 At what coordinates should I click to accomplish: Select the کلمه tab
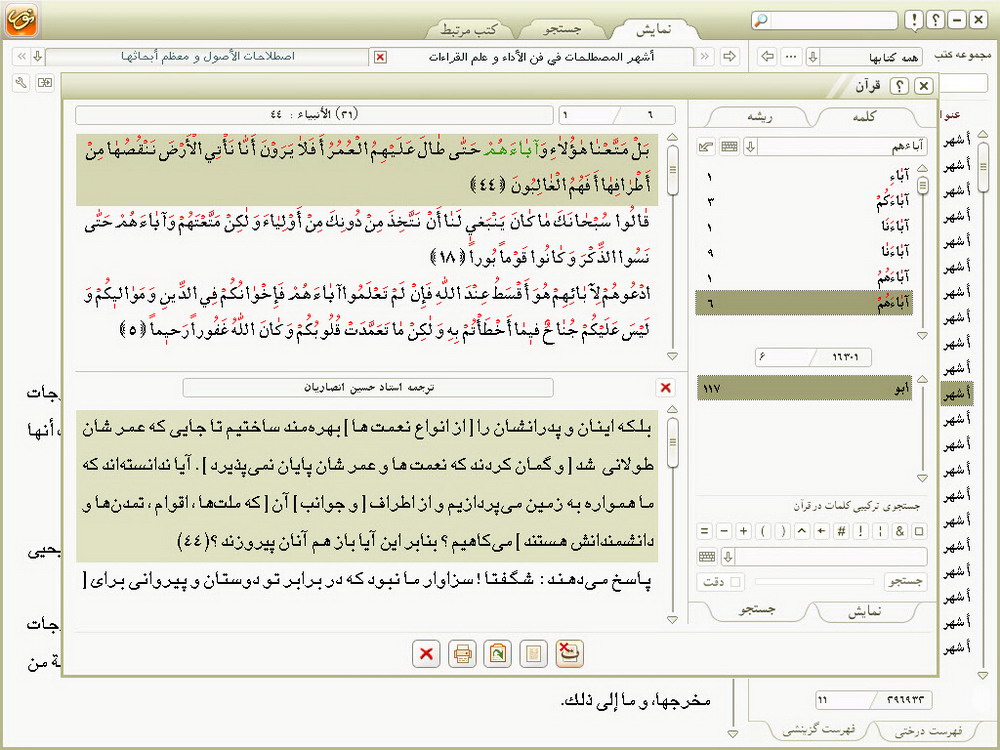coord(864,117)
